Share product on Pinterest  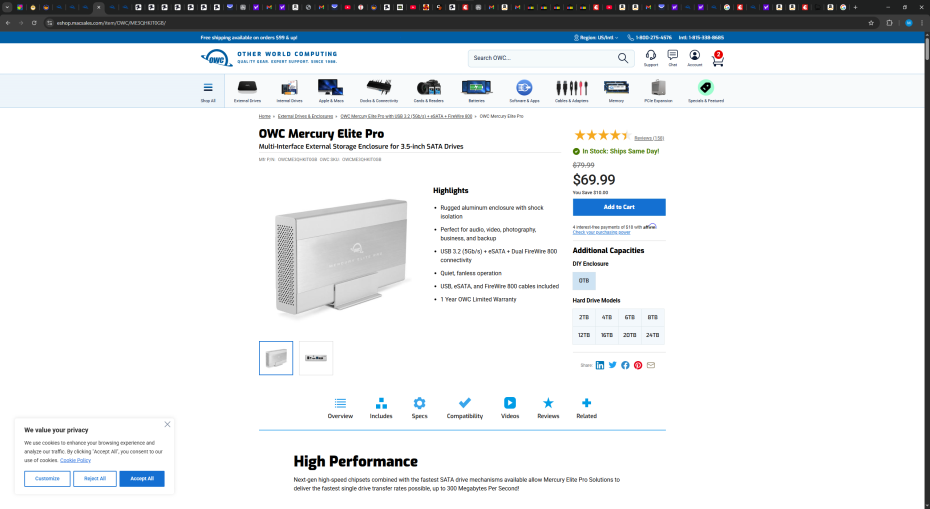[638, 365]
